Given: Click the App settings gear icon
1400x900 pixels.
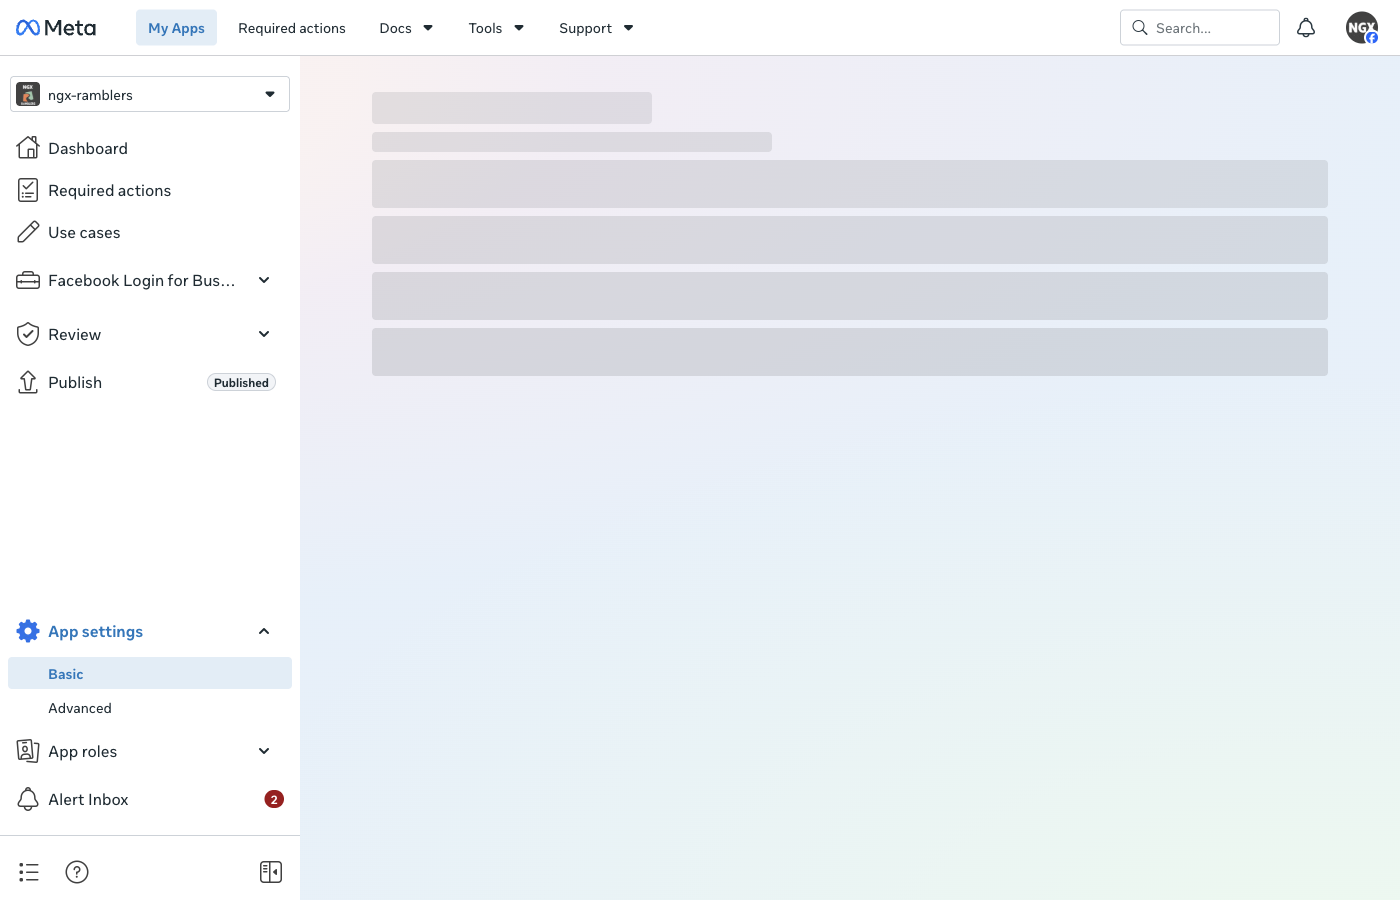Looking at the screenshot, I should click(28, 631).
